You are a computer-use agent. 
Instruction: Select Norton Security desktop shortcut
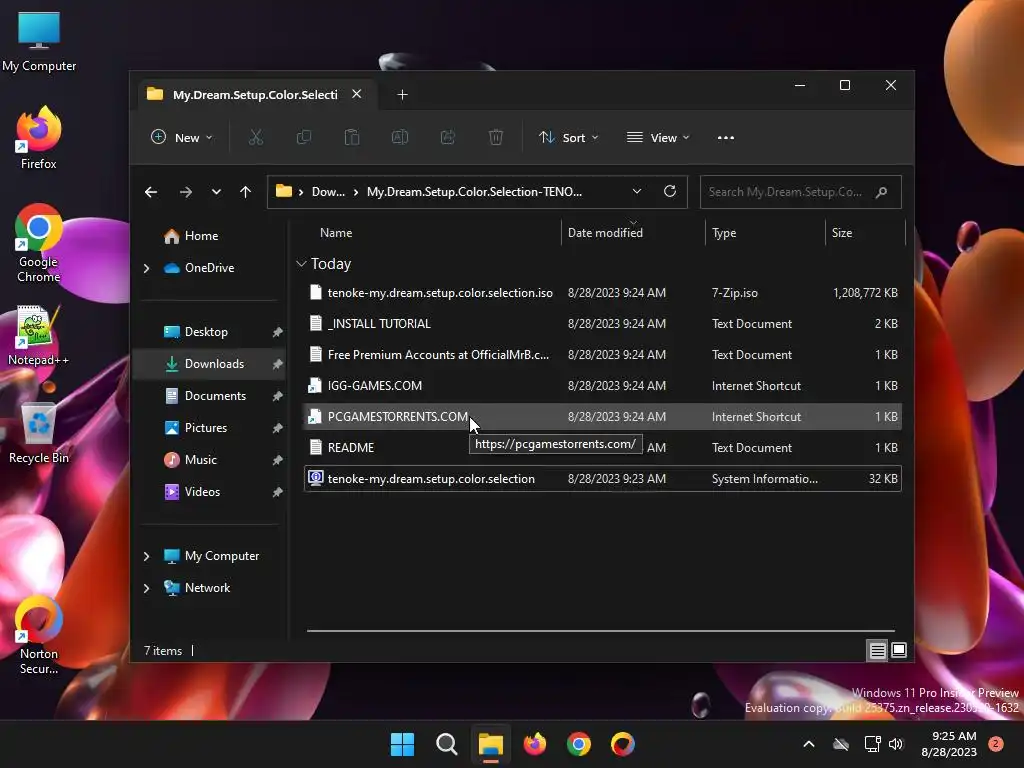pyautogui.click(x=39, y=635)
